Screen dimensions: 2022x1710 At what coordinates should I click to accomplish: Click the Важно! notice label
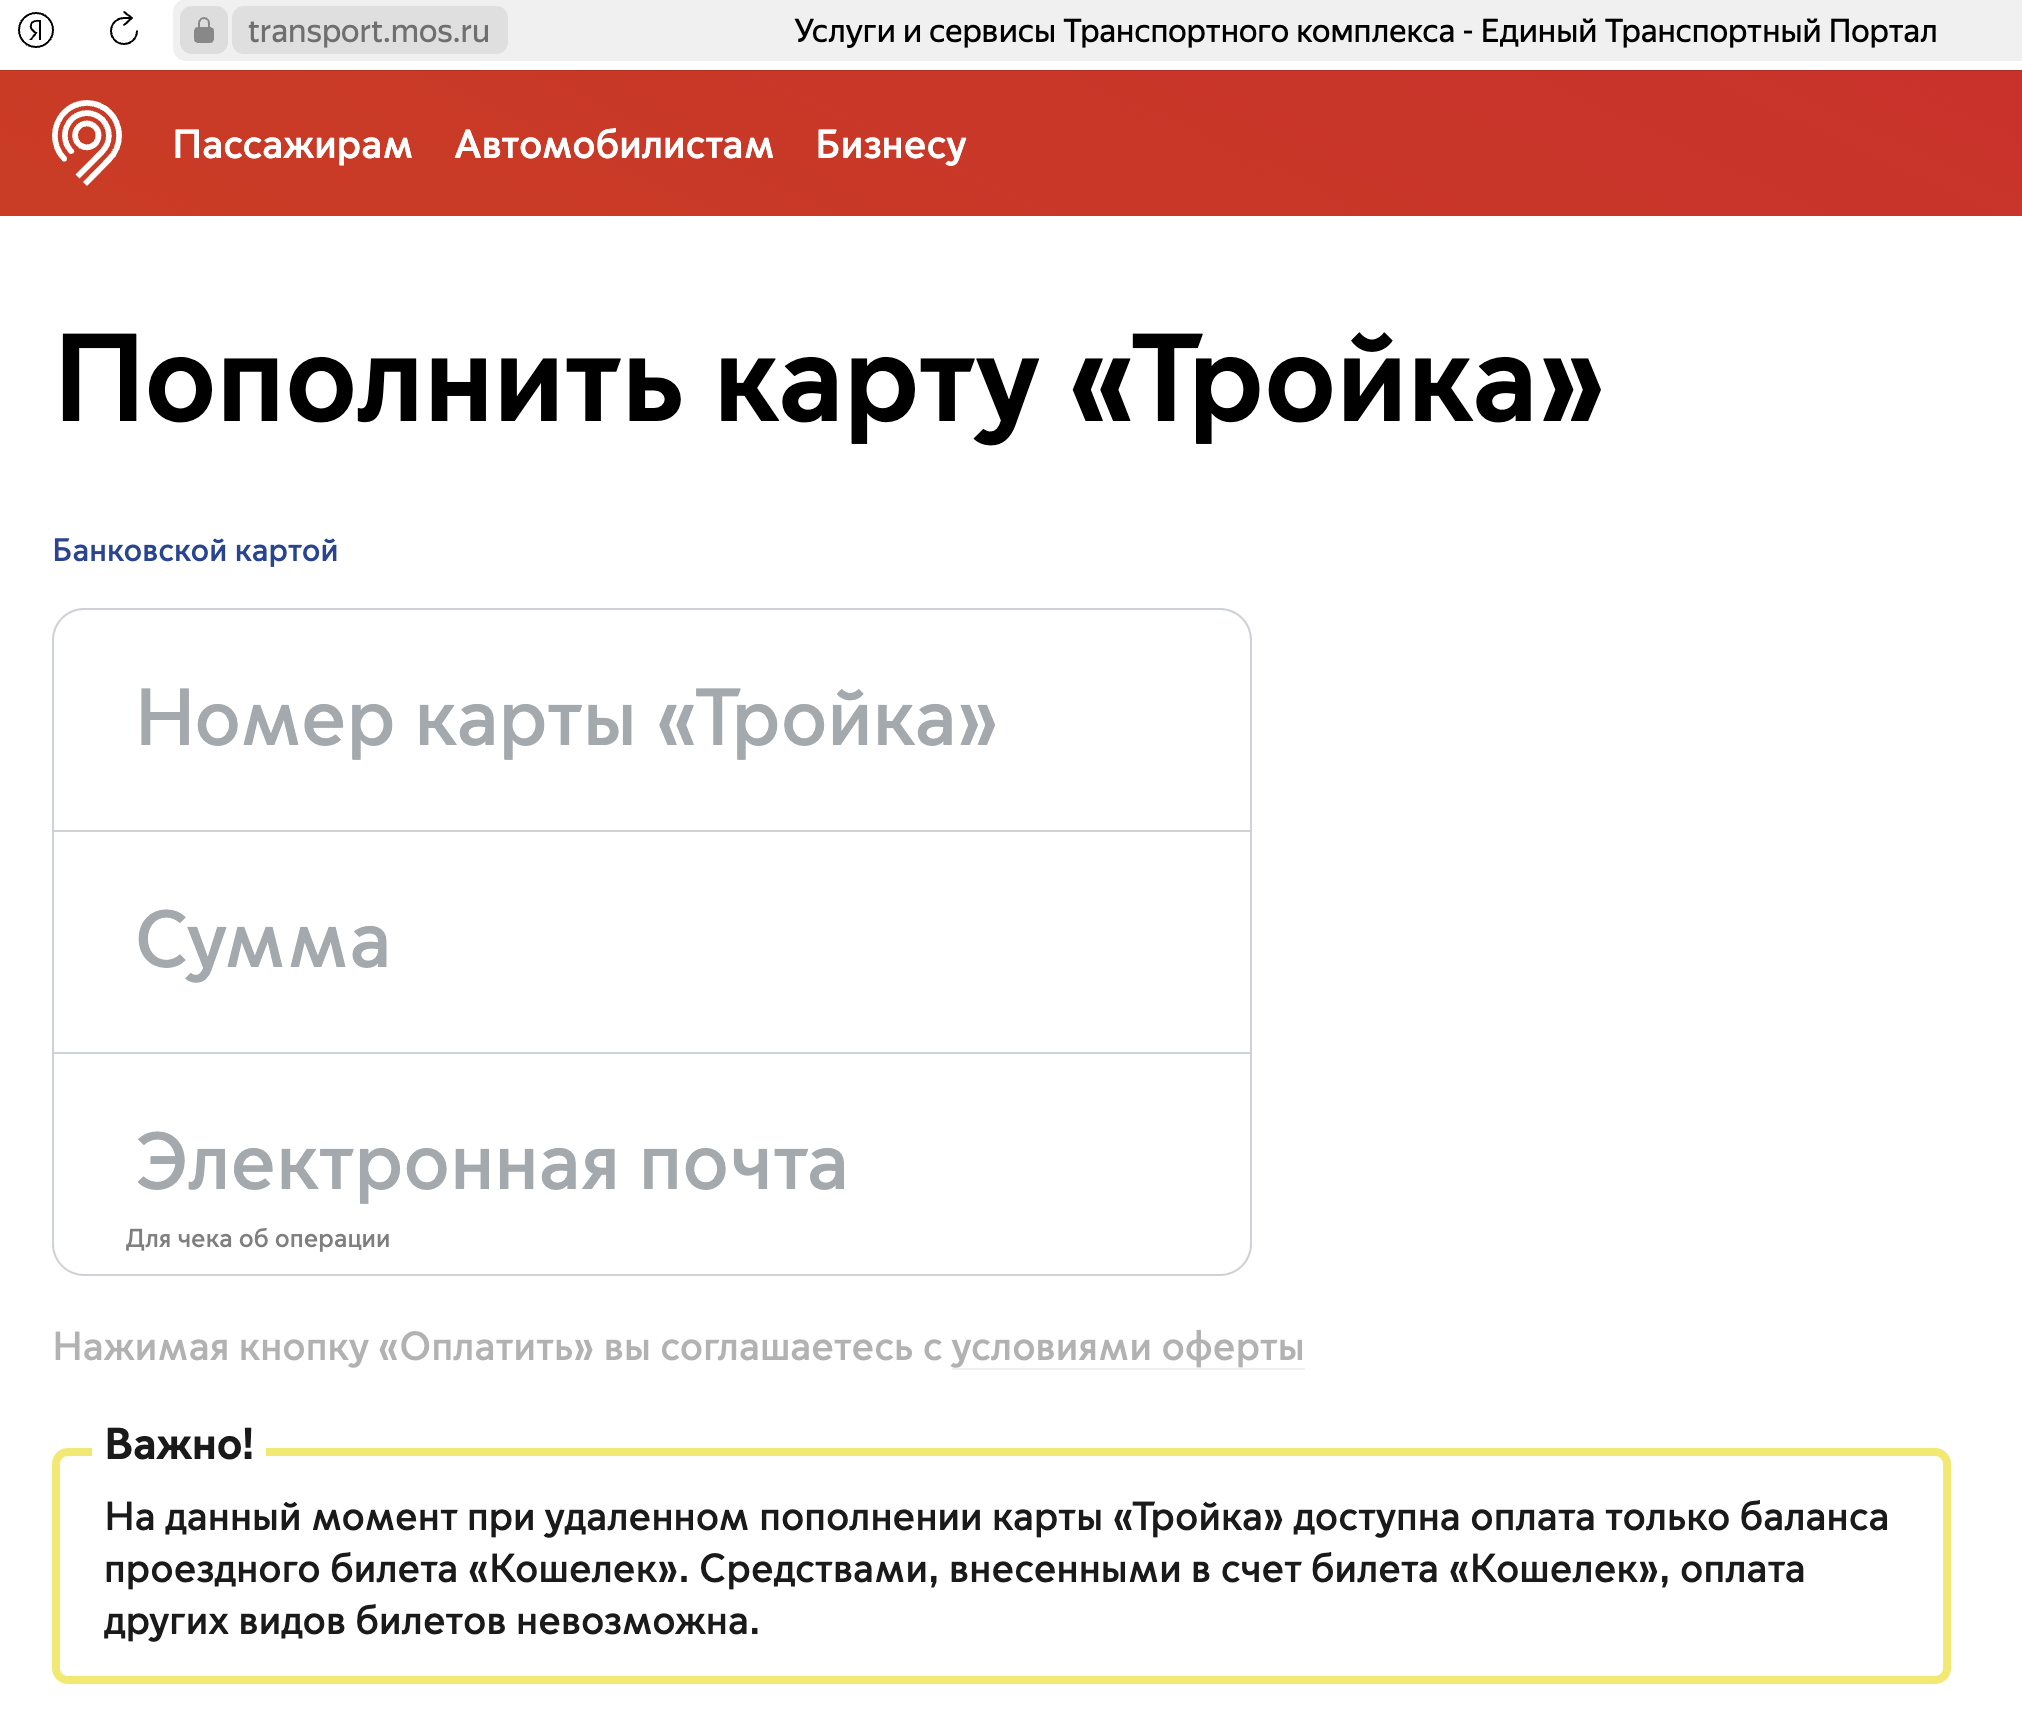(x=179, y=1444)
